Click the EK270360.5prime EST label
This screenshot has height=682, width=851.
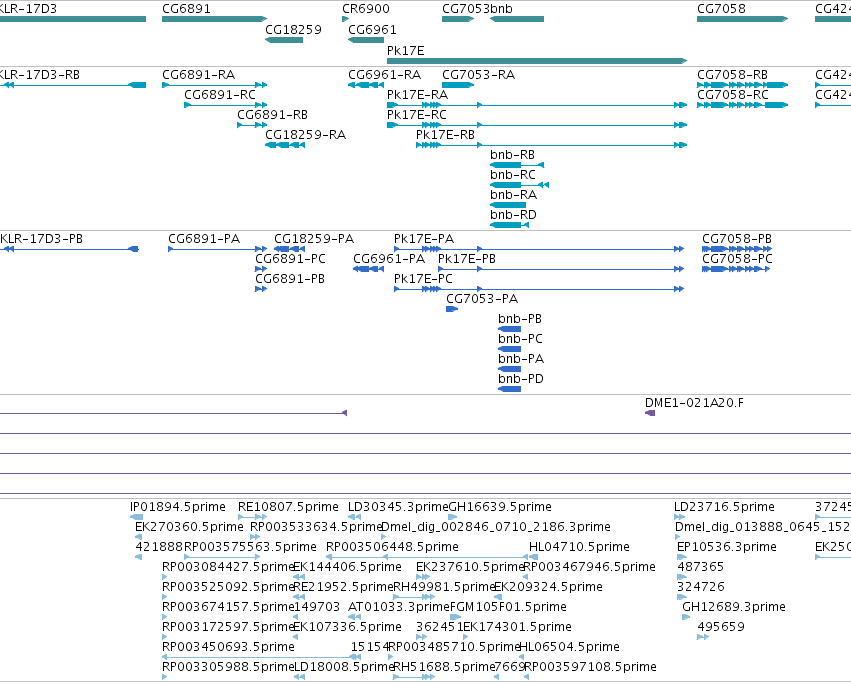189,527
